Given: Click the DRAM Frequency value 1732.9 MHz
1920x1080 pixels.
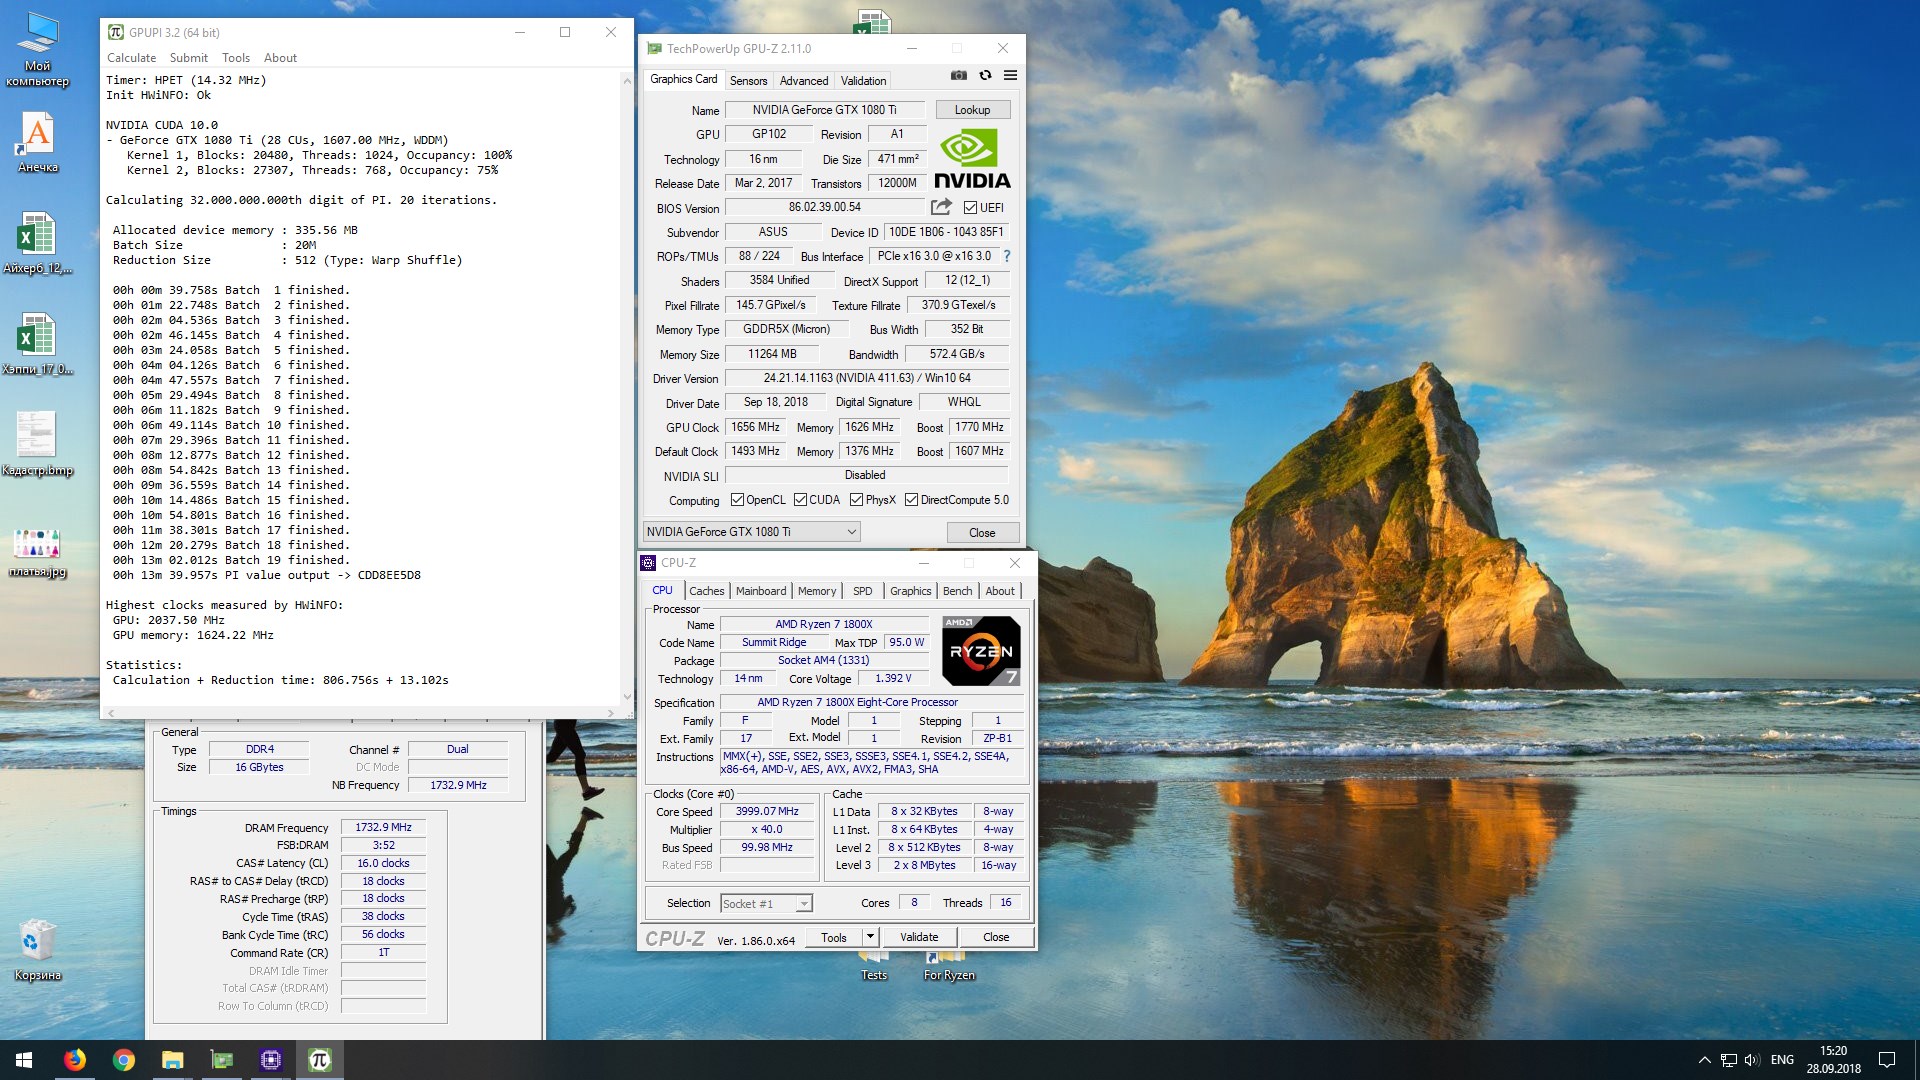Looking at the screenshot, I should coord(384,827).
